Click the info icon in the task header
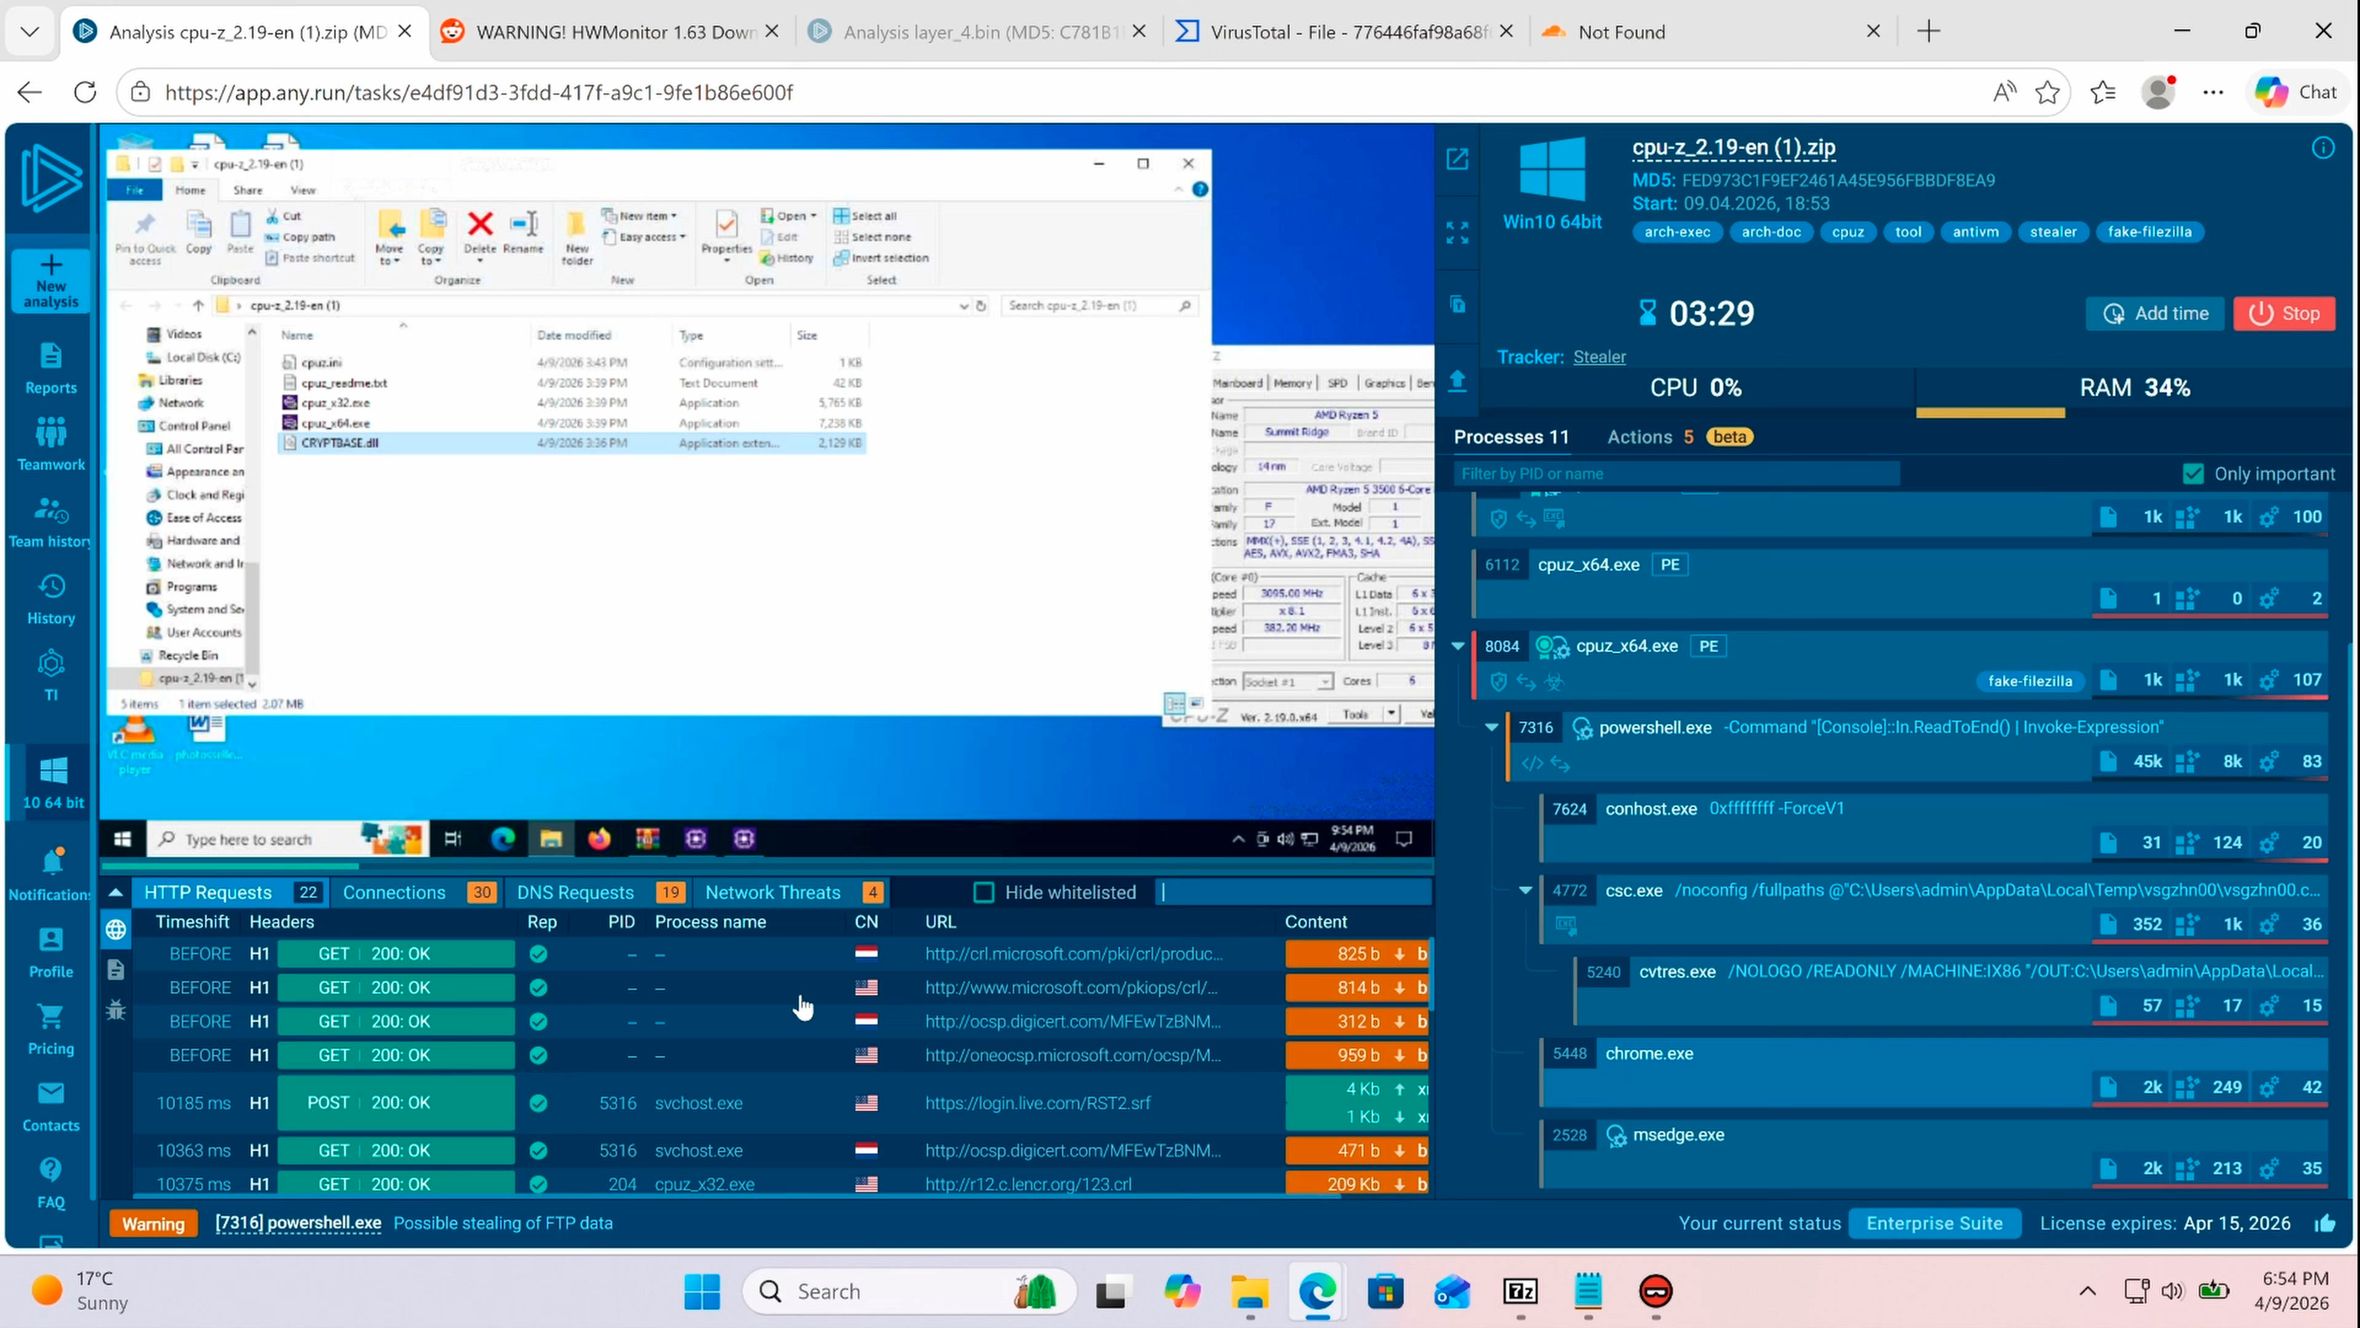Screen dimensions: 2360x1328 click(x=2322, y=148)
